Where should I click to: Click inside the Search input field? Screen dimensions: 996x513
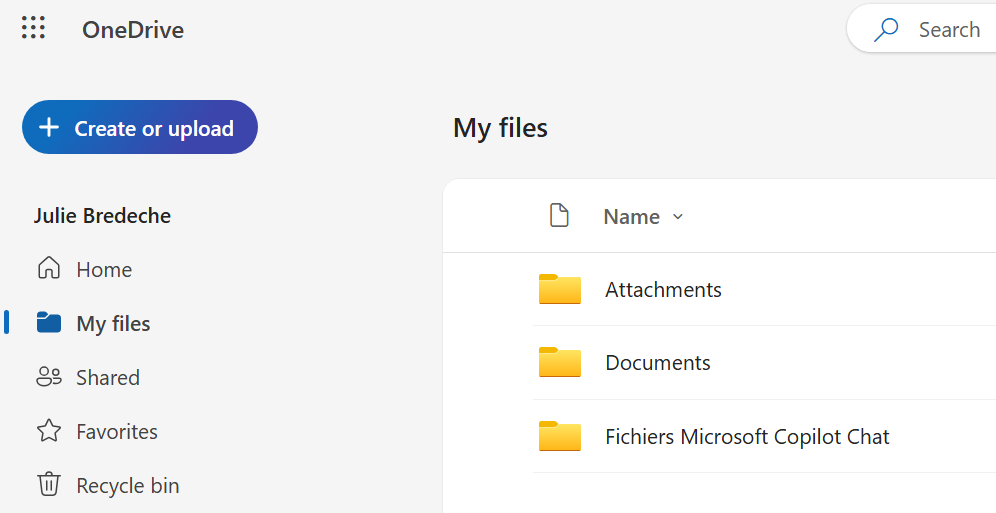pos(950,30)
